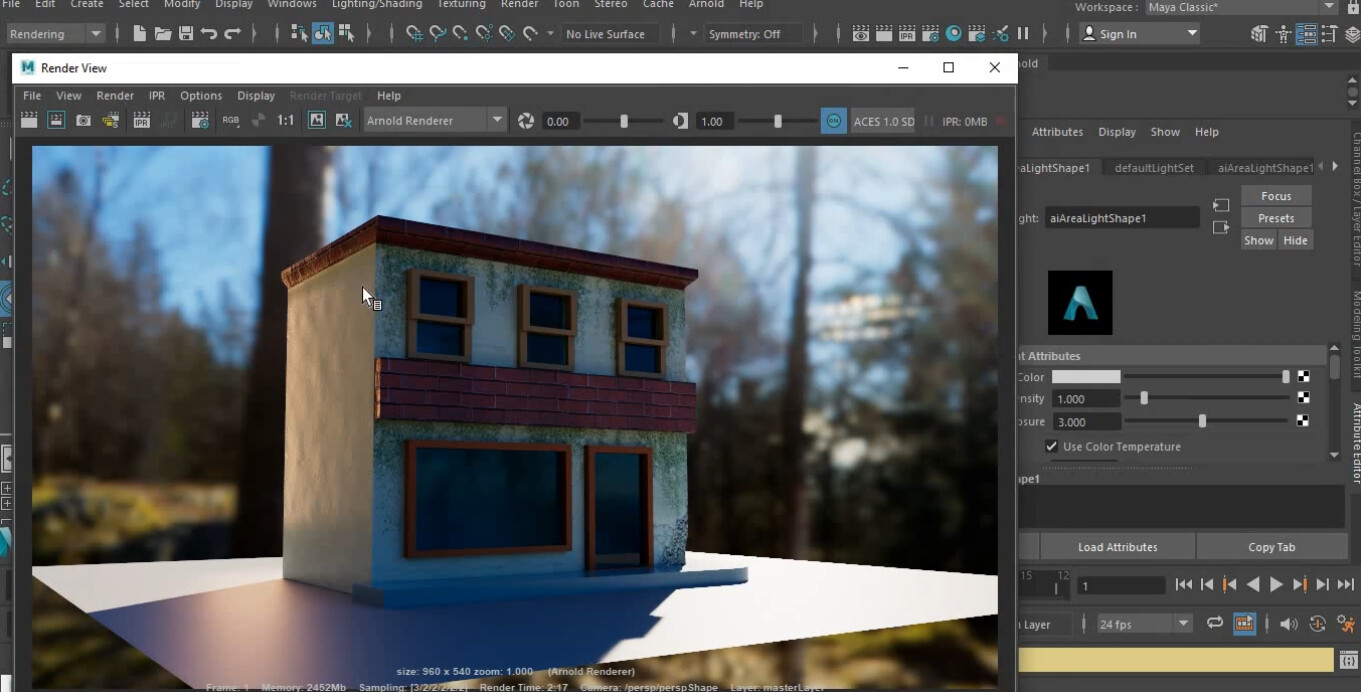This screenshot has width=1361, height=692.
Task: Toggle auto keyframe running figure icon
Action: pos(1344,623)
